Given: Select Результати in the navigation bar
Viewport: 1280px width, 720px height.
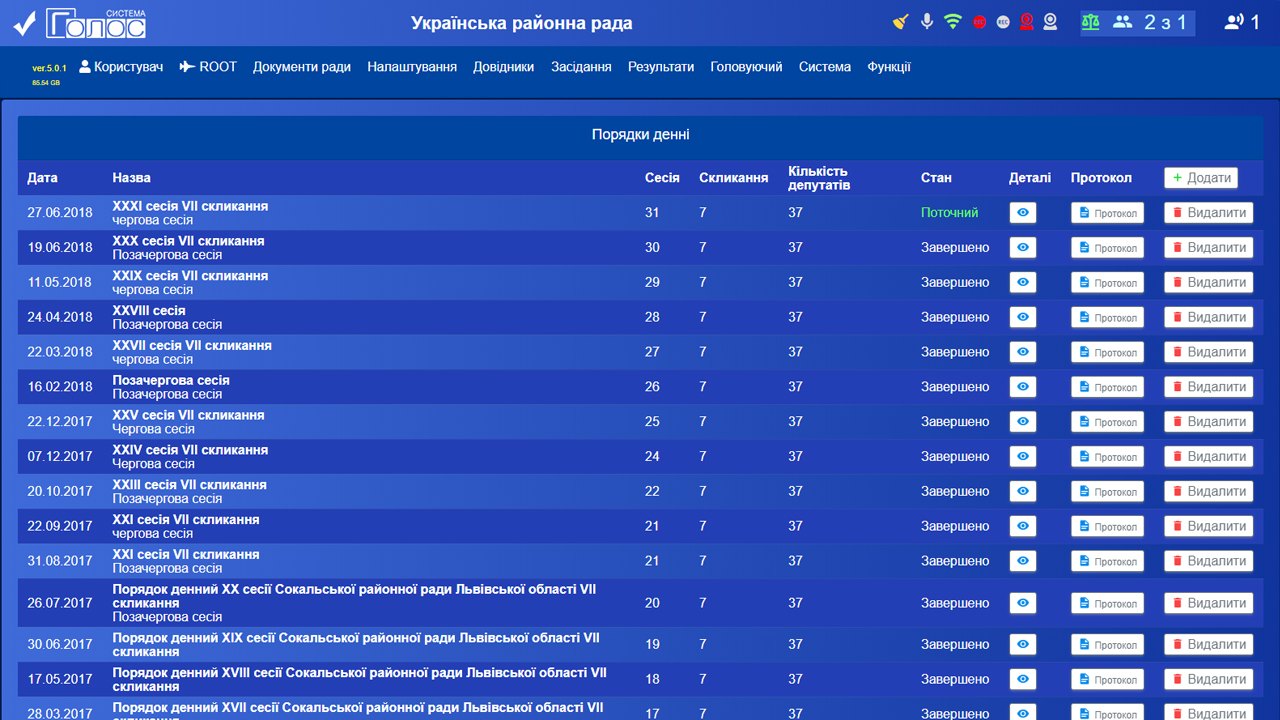Looking at the screenshot, I should pos(660,67).
